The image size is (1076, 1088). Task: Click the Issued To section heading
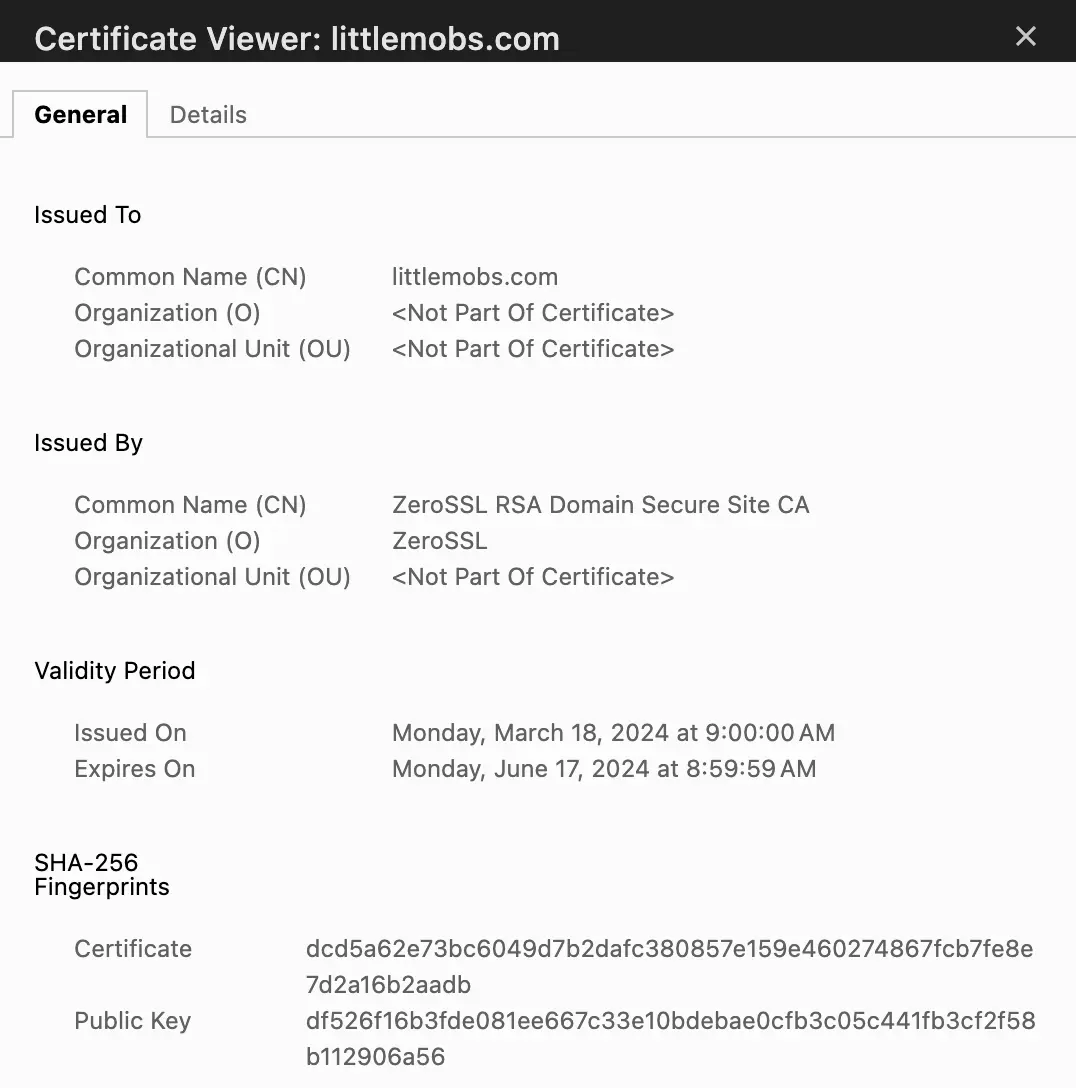click(87, 214)
